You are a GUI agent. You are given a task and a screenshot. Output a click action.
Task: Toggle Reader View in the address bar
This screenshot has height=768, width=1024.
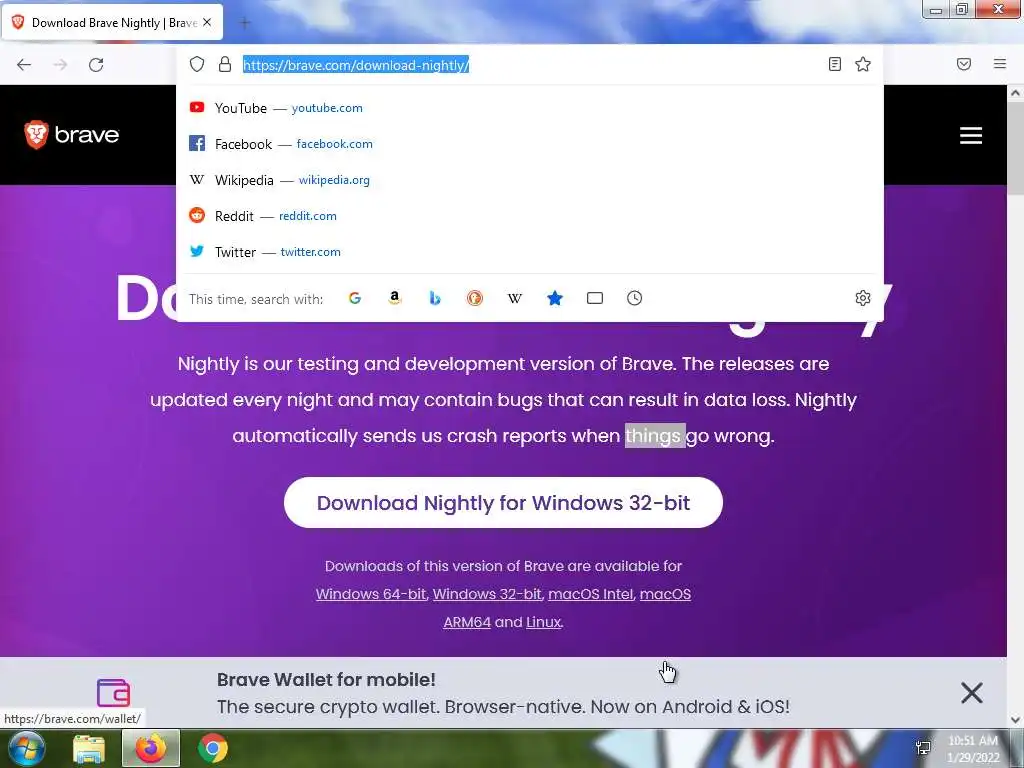pyautogui.click(x=835, y=64)
